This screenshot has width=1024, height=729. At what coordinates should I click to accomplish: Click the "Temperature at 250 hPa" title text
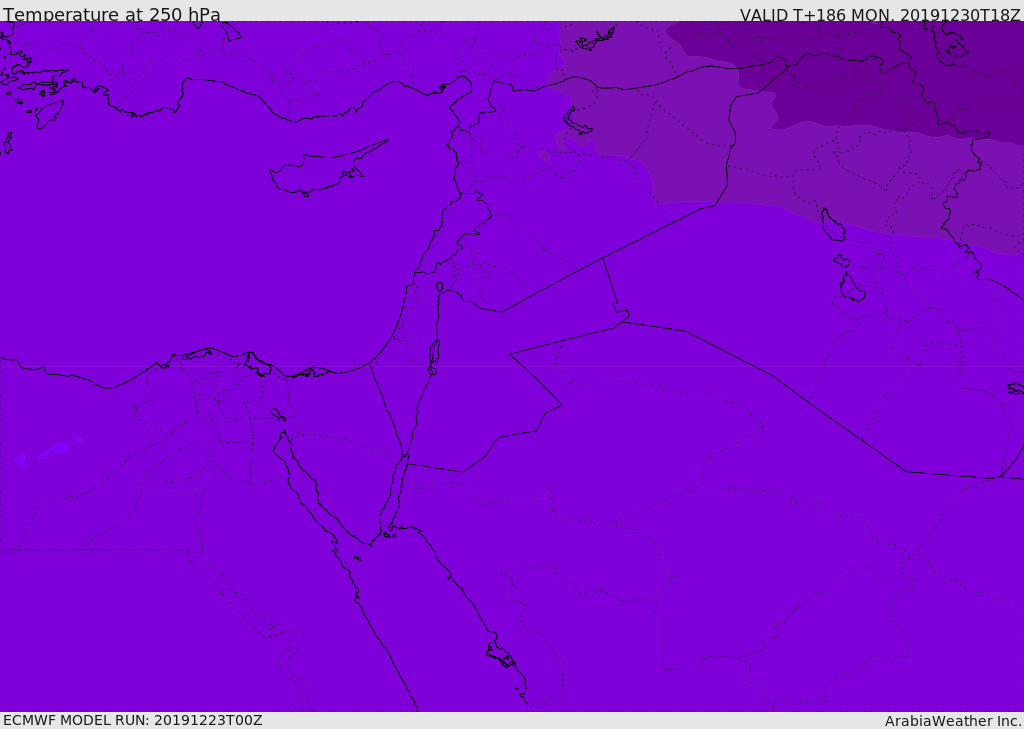tap(112, 14)
